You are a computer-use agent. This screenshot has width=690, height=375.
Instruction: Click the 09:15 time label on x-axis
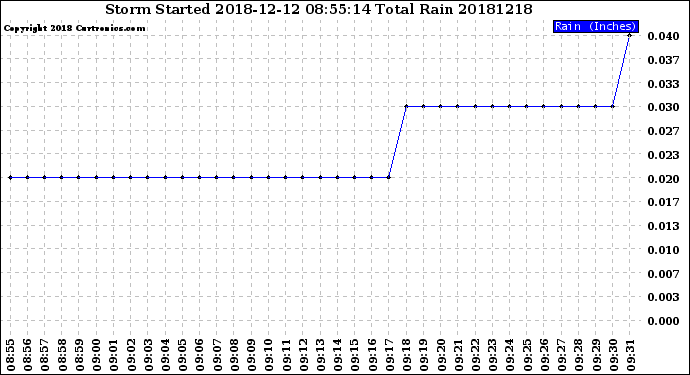[355, 355]
